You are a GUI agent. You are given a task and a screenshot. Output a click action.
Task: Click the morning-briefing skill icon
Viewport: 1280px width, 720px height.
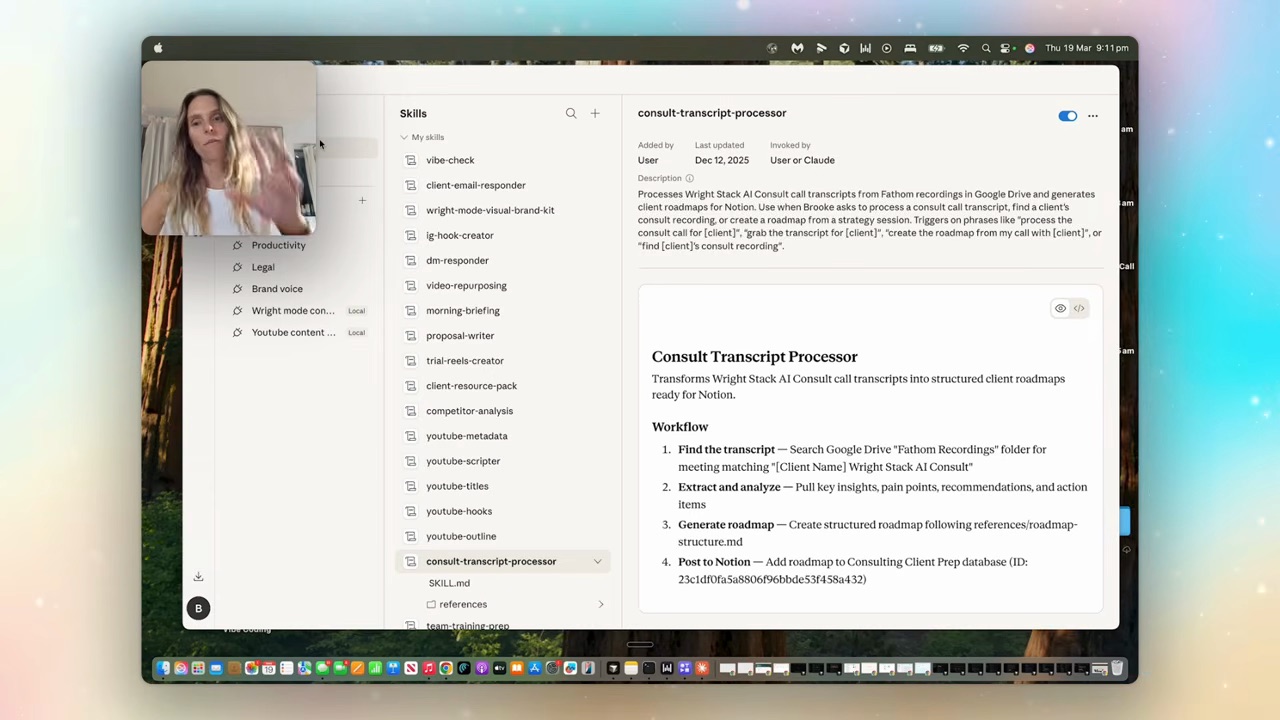coord(411,310)
